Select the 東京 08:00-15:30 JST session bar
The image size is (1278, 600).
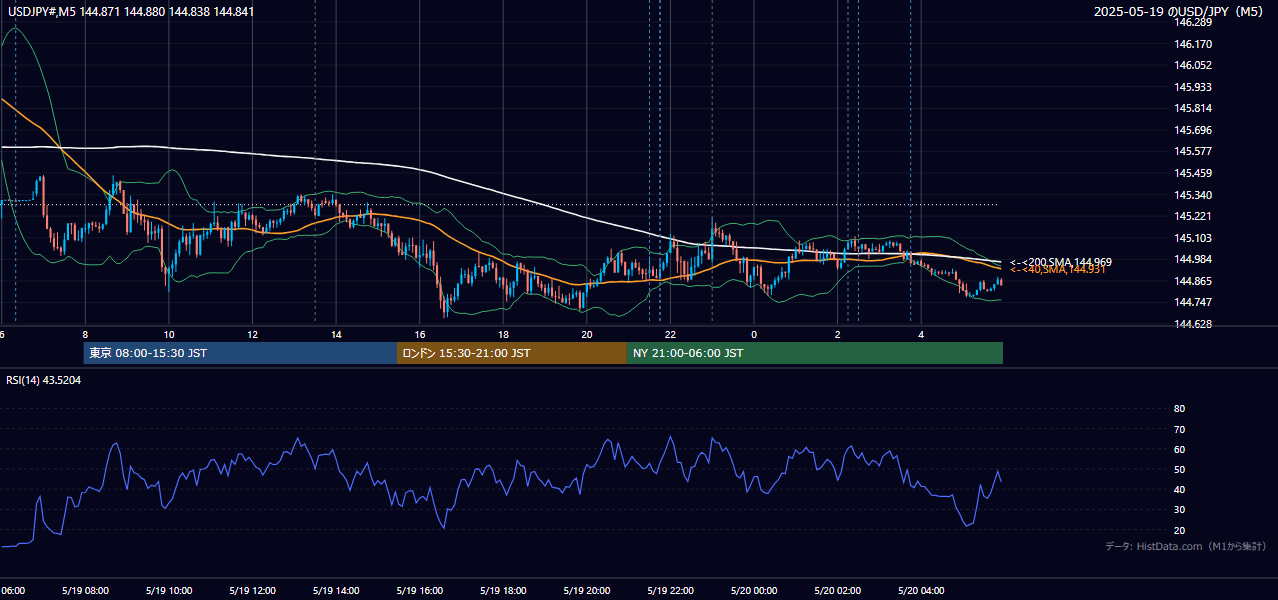[x=240, y=353]
